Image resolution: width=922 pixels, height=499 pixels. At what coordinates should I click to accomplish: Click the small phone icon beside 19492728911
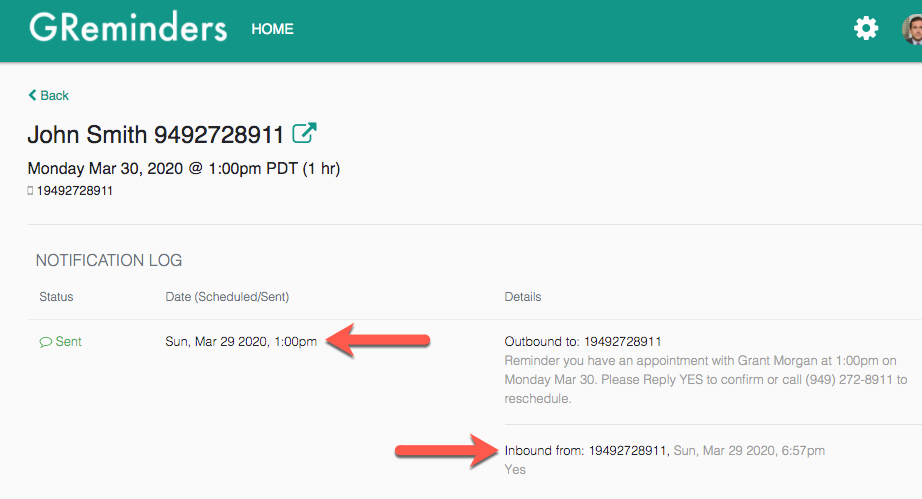pyautogui.click(x=30, y=190)
